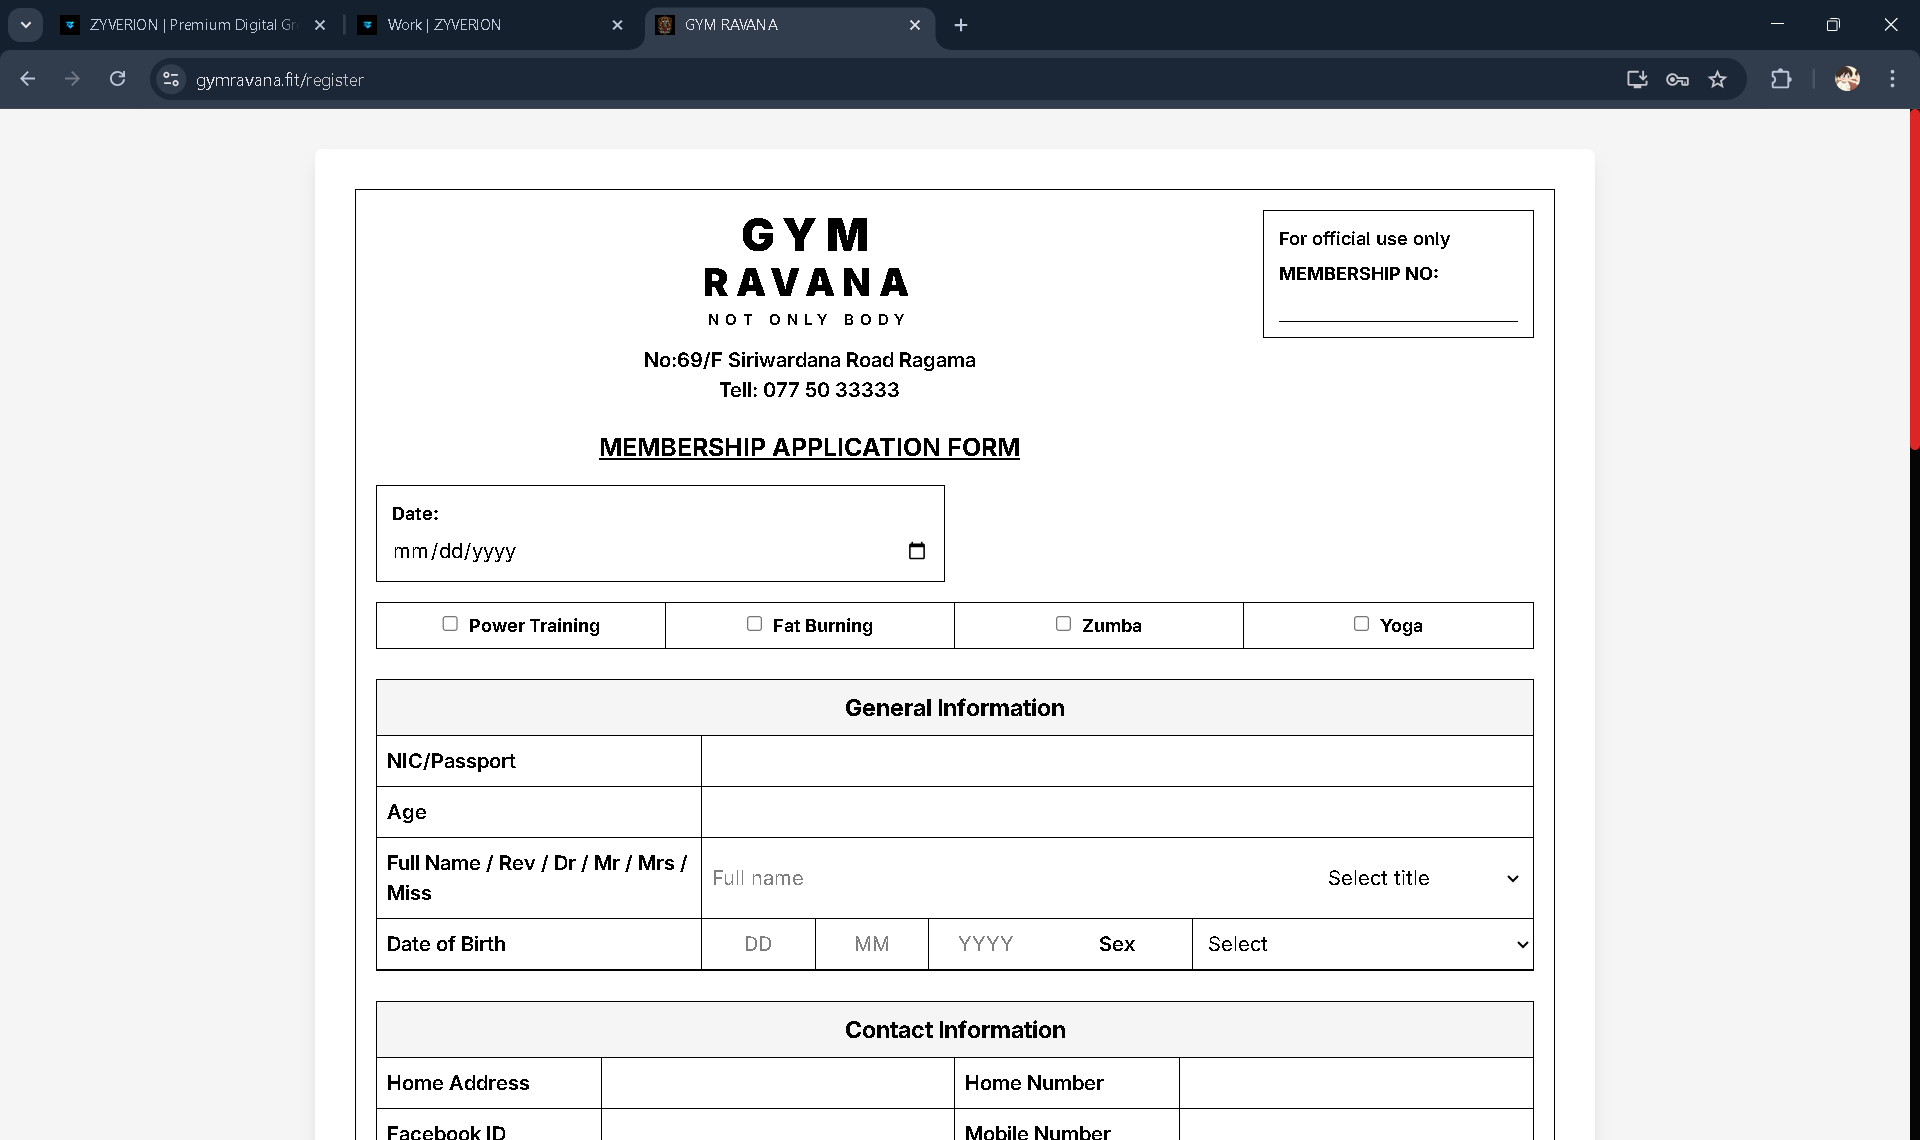Viewport: 1920px width, 1140px height.
Task: Open the three-dot browser menu
Action: pos(1893,79)
